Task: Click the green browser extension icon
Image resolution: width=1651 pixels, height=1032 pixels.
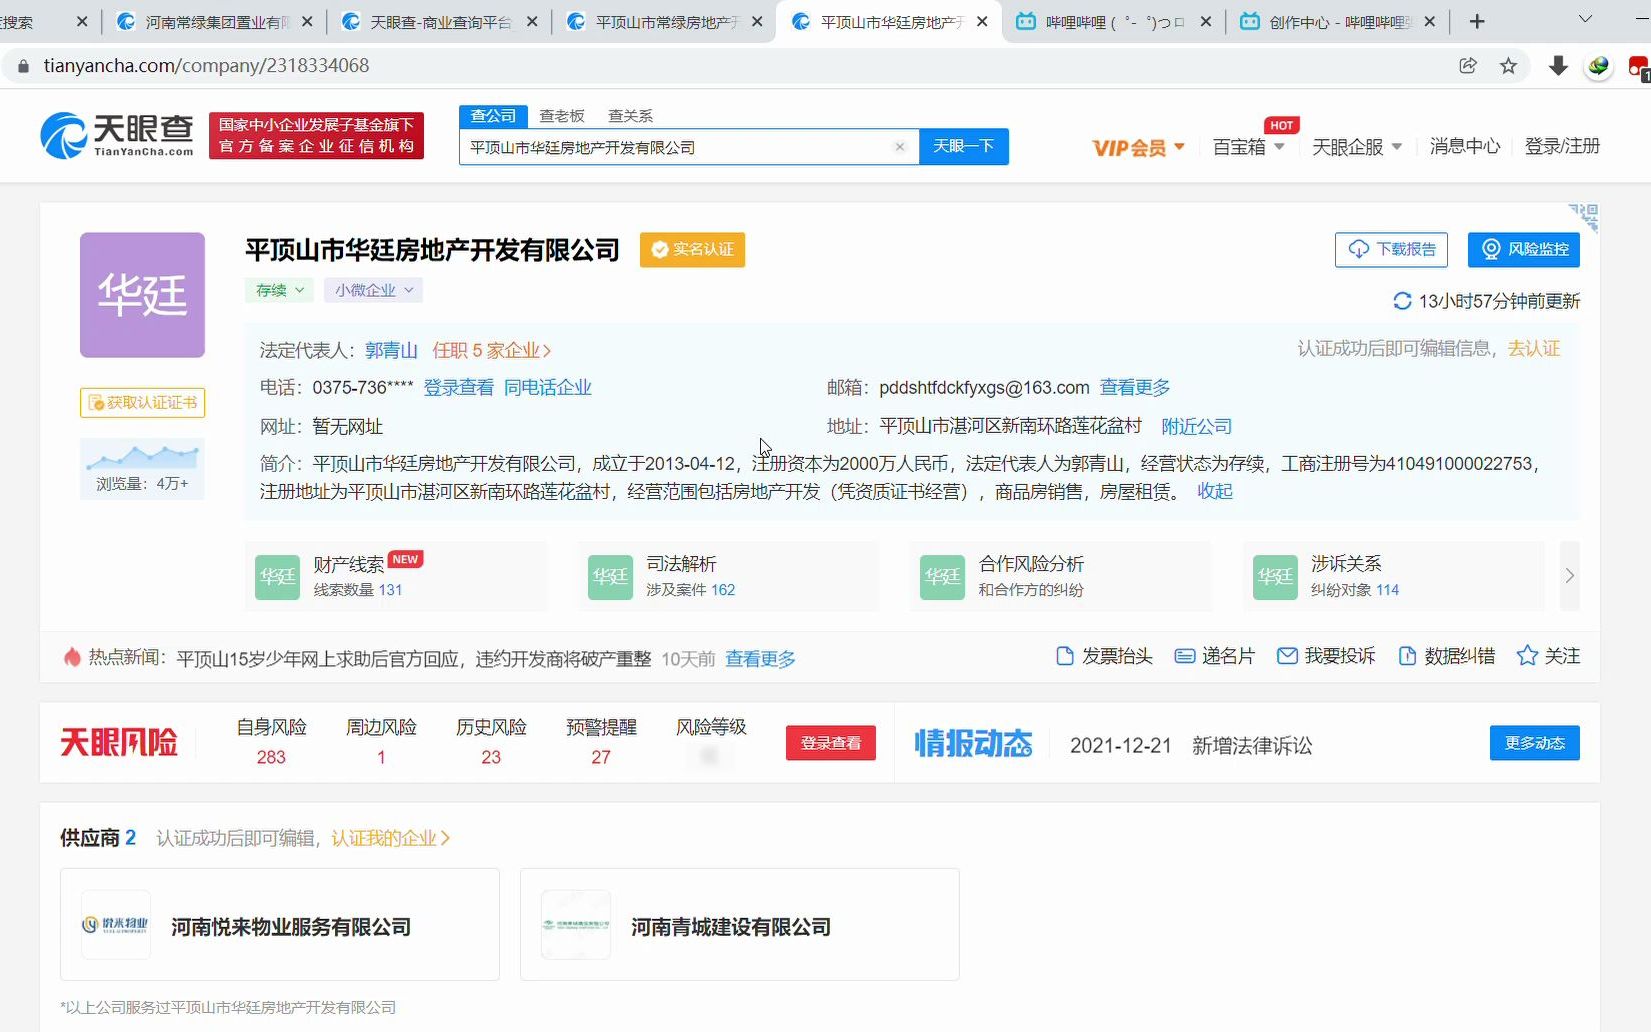Action: tap(1598, 66)
